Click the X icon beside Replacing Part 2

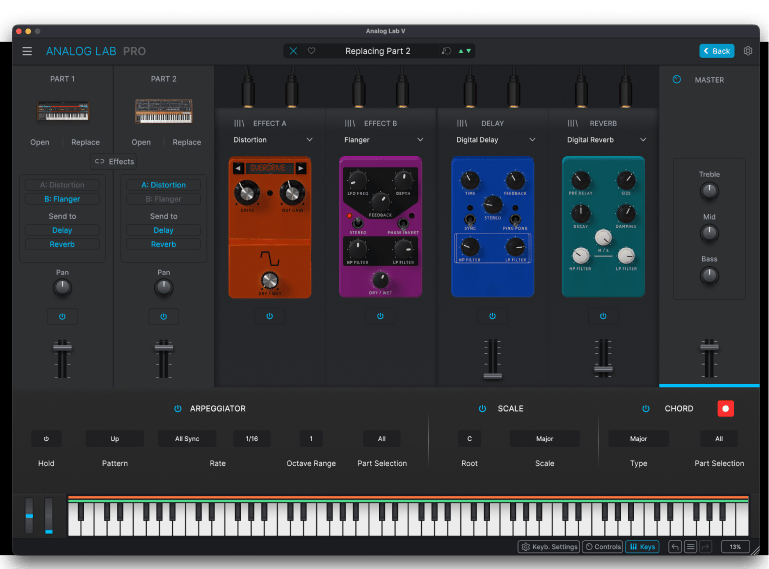[293, 51]
